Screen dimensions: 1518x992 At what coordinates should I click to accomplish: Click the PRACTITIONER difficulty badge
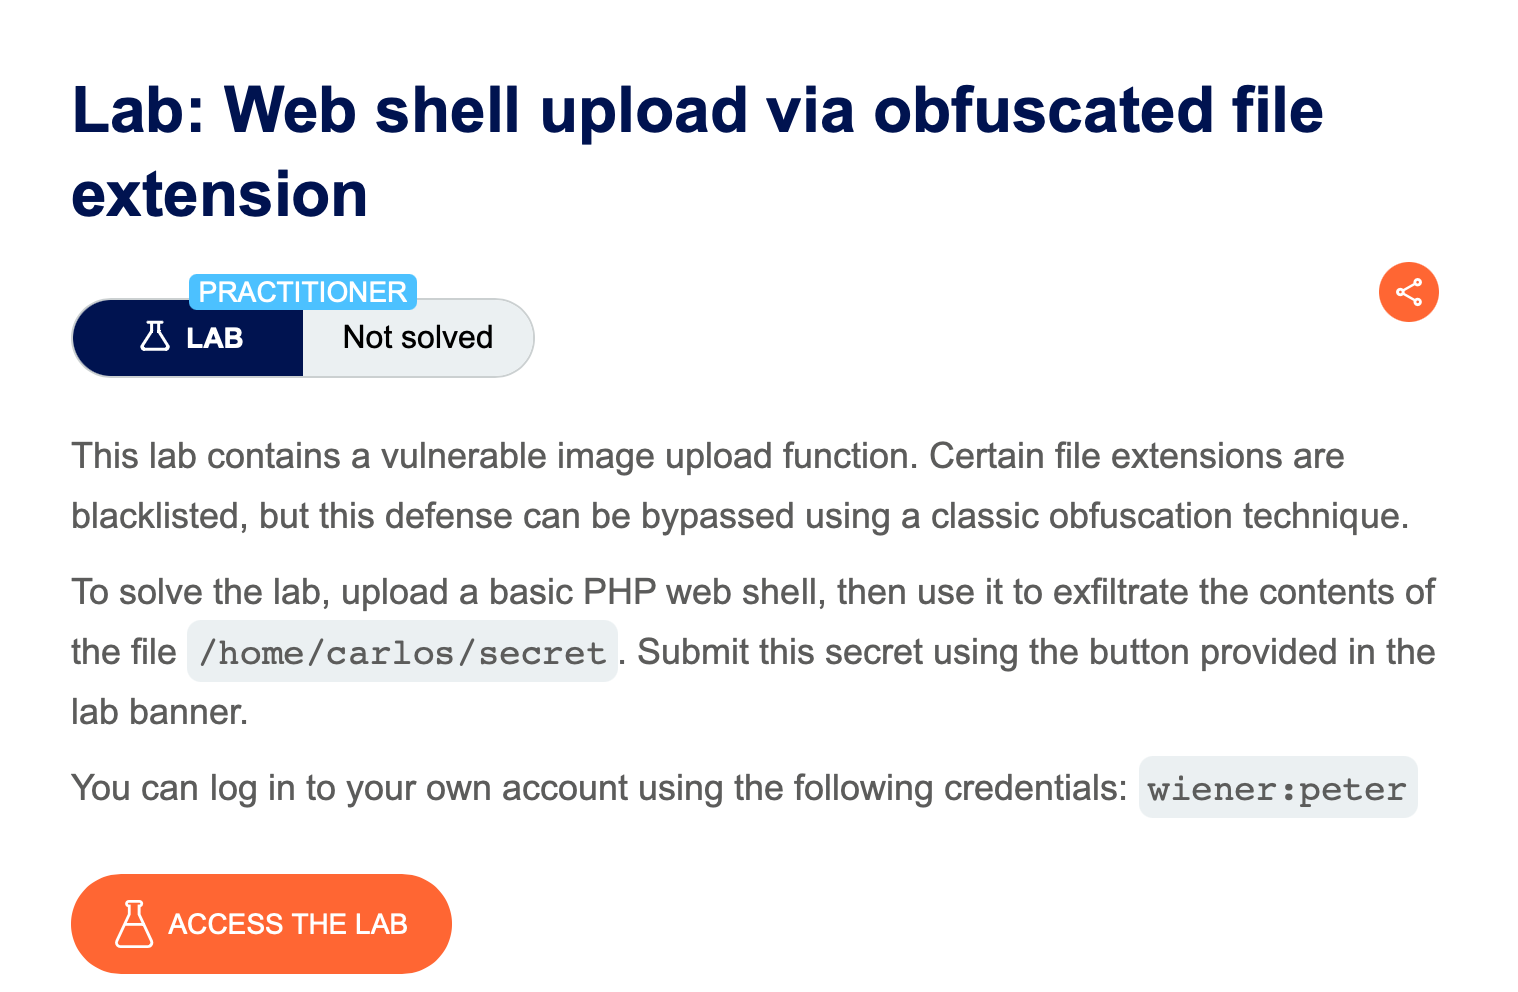[302, 292]
